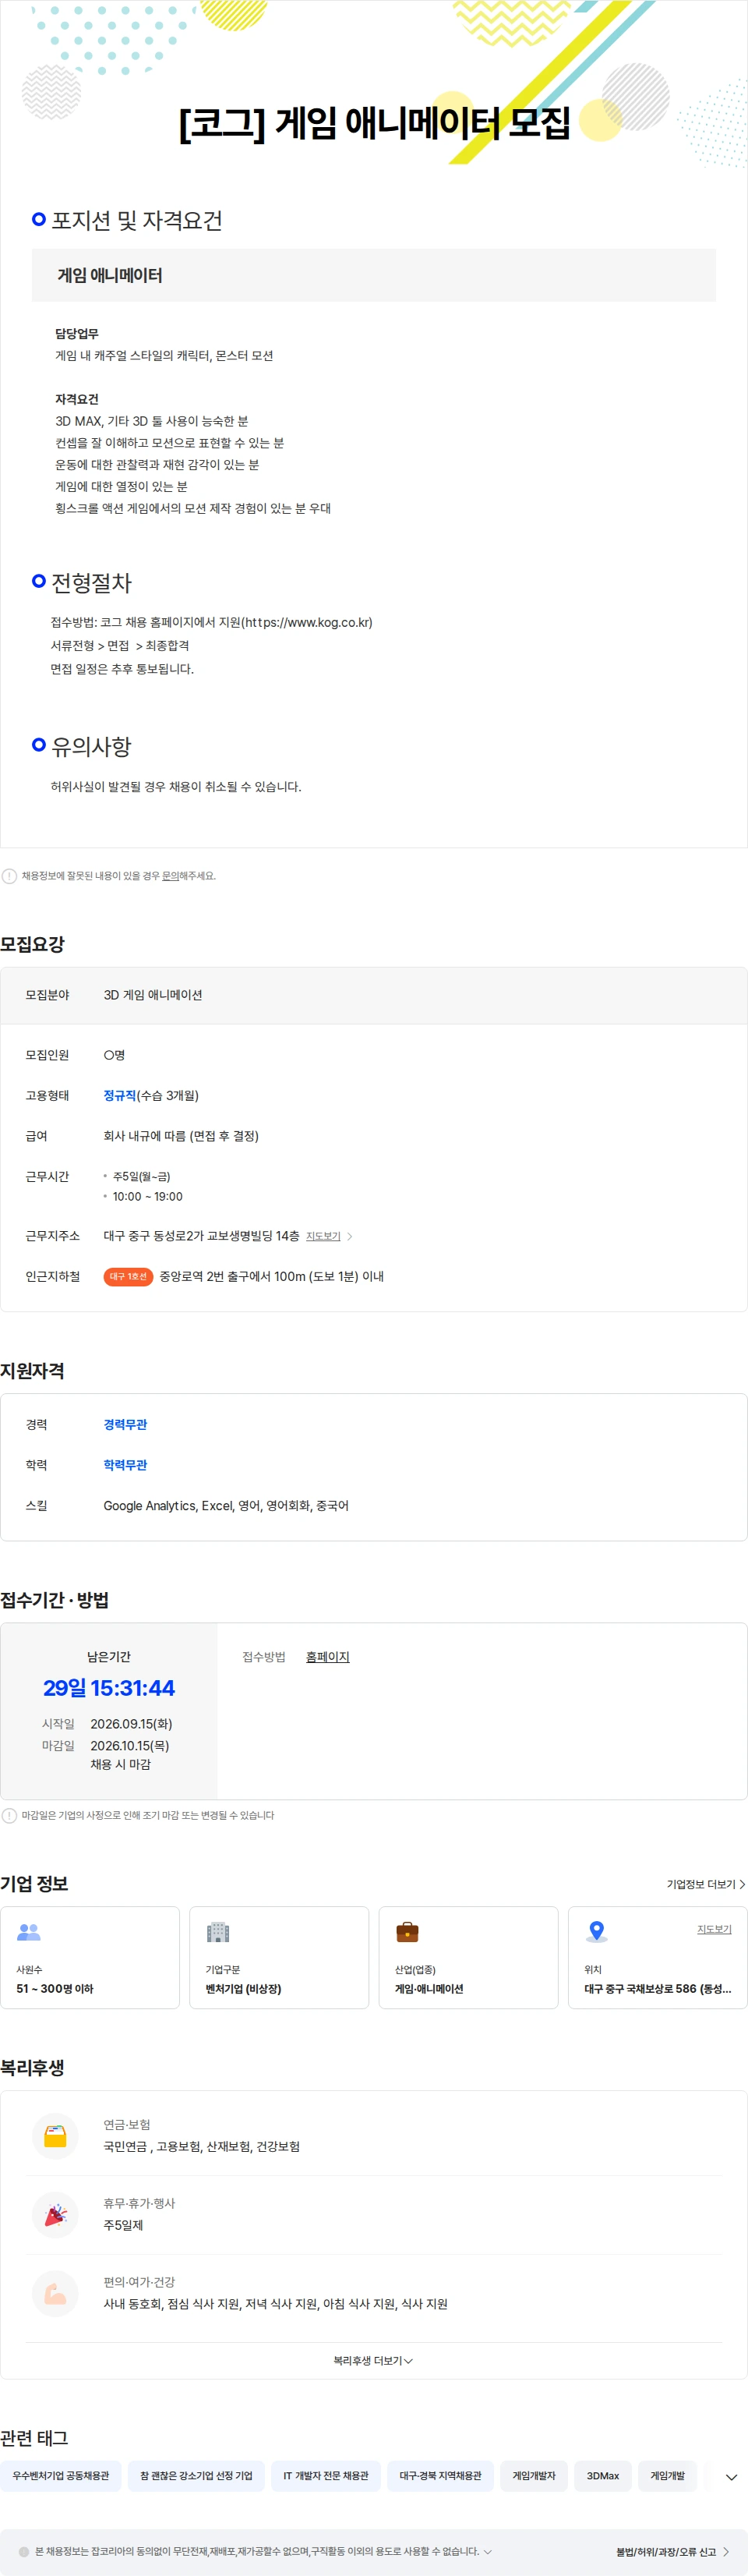Expand 복리후생 더보기
The height and width of the screenshot is (2576, 748).
point(373,2361)
